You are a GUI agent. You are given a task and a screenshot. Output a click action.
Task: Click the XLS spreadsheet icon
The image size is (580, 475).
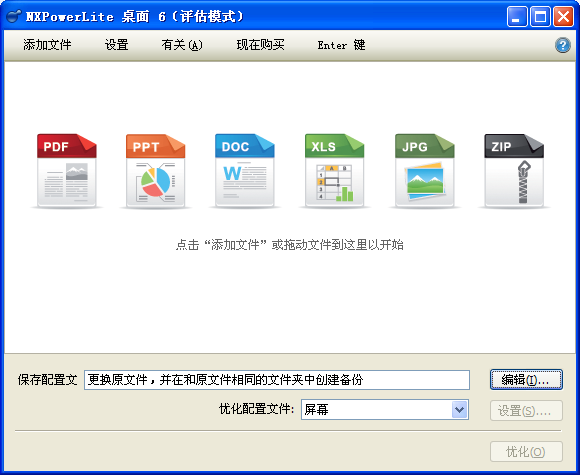coord(334,171)
